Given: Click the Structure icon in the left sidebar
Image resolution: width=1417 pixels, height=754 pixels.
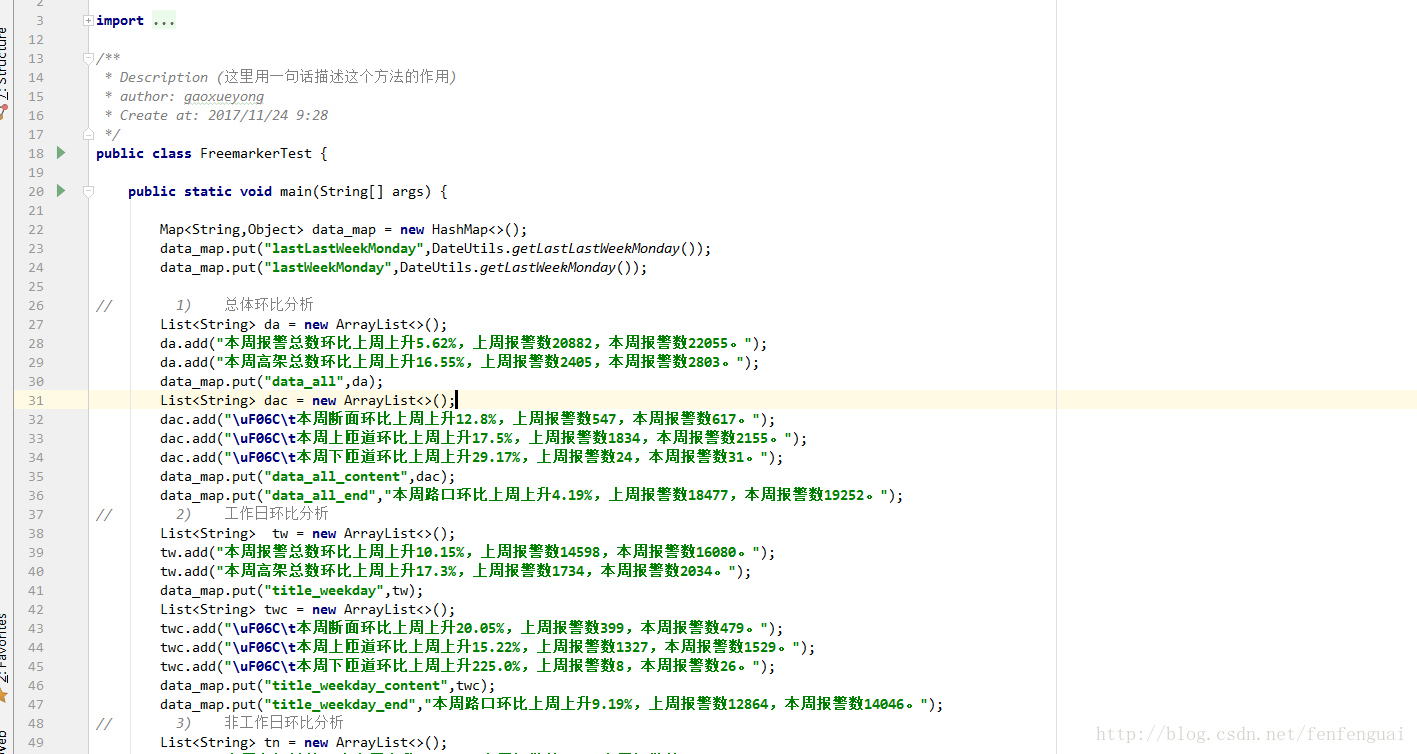Looking at the screenshot, I should click(4, 114).
